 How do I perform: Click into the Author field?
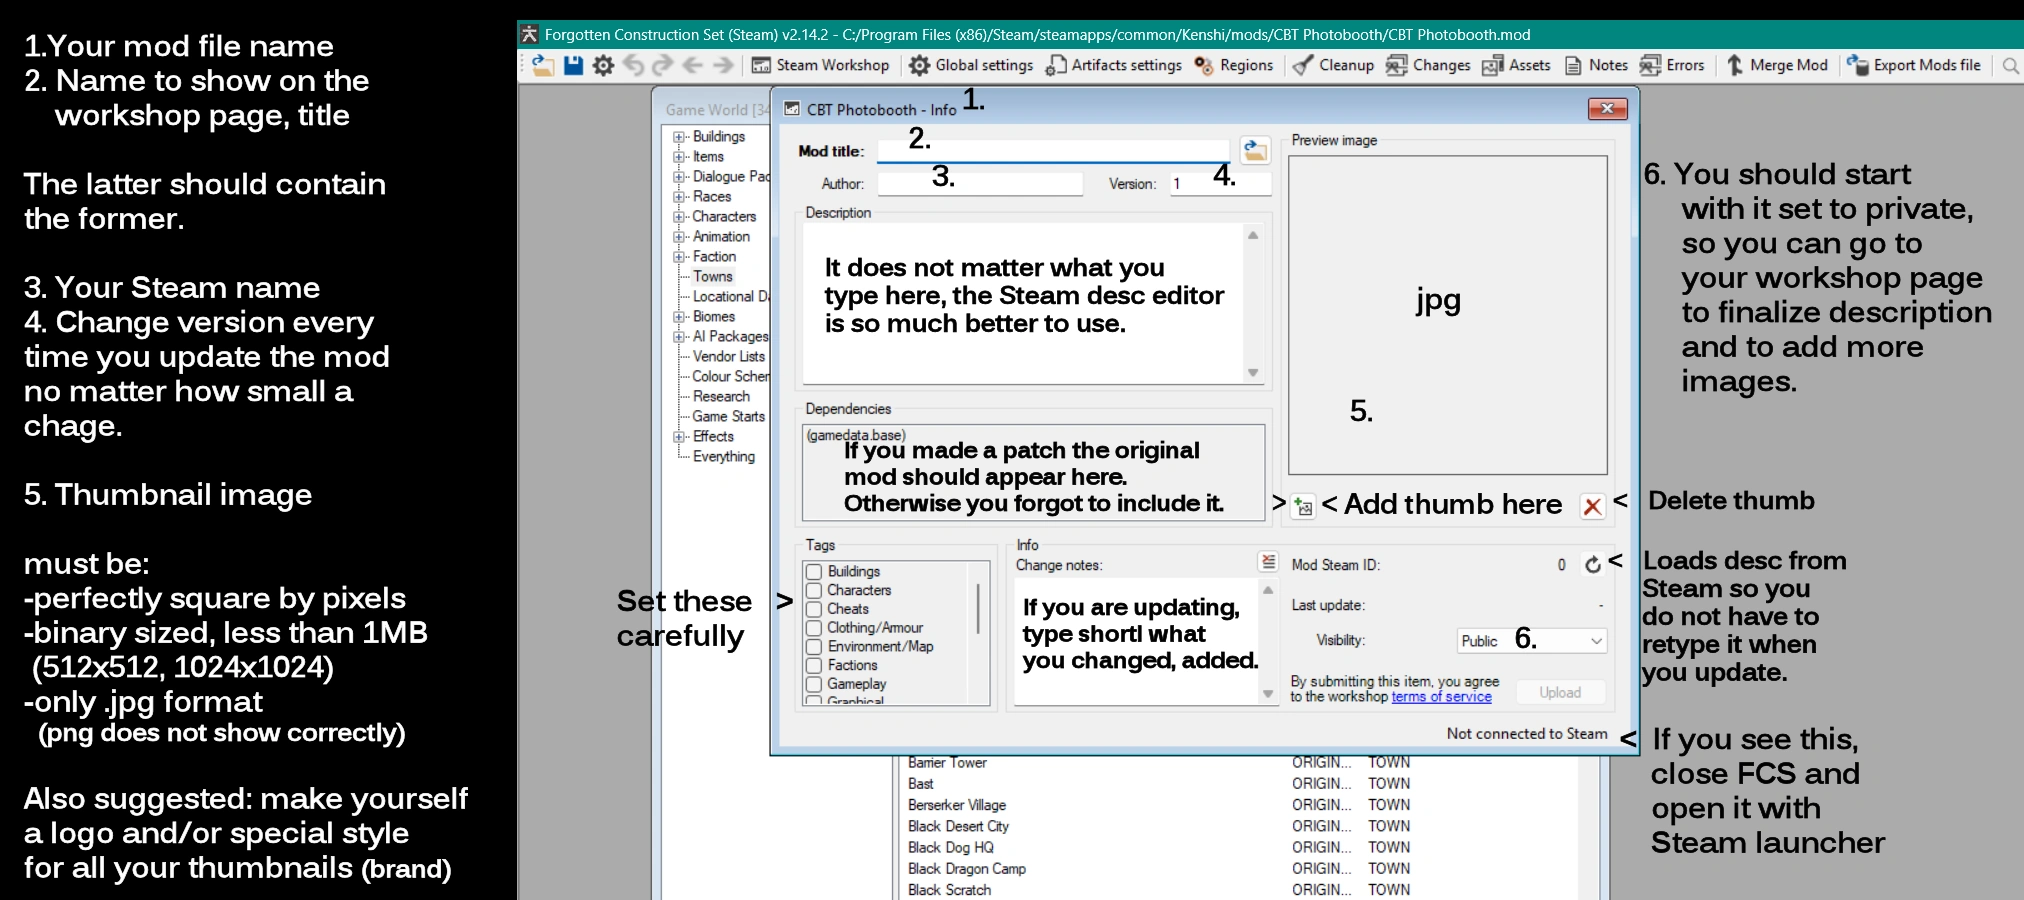click(x=980, y=184)
